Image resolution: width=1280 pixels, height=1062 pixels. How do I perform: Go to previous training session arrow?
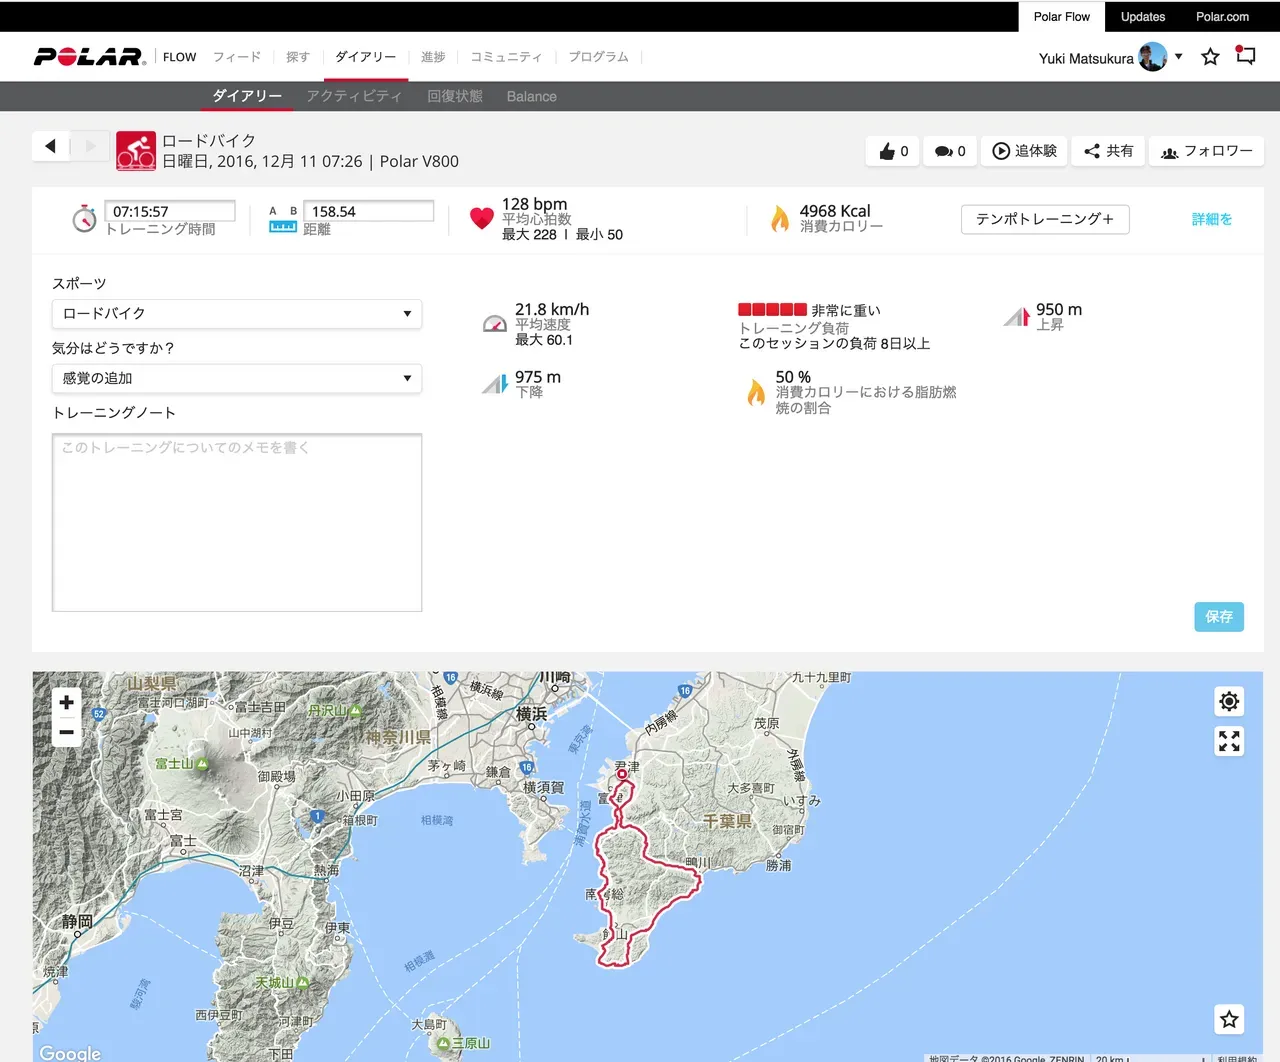click(x=50, y=146)
